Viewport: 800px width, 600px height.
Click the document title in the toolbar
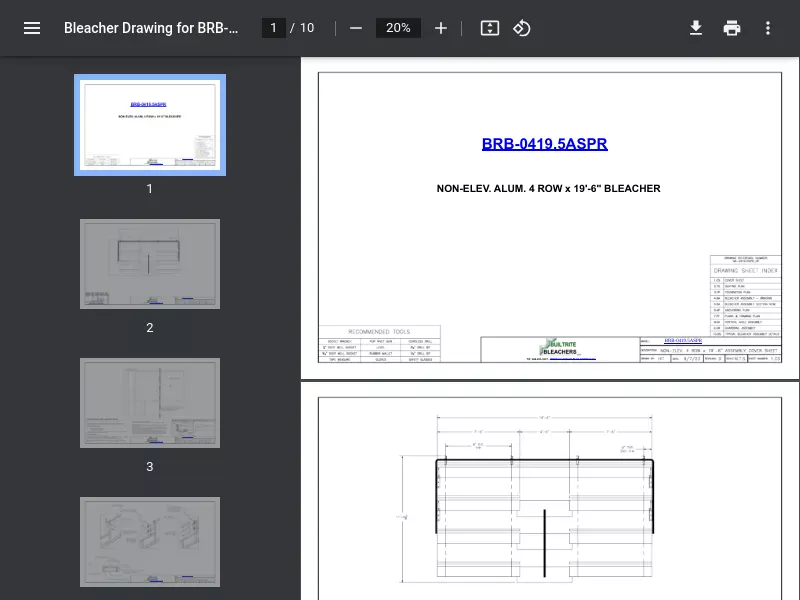[x=151, y=28]
